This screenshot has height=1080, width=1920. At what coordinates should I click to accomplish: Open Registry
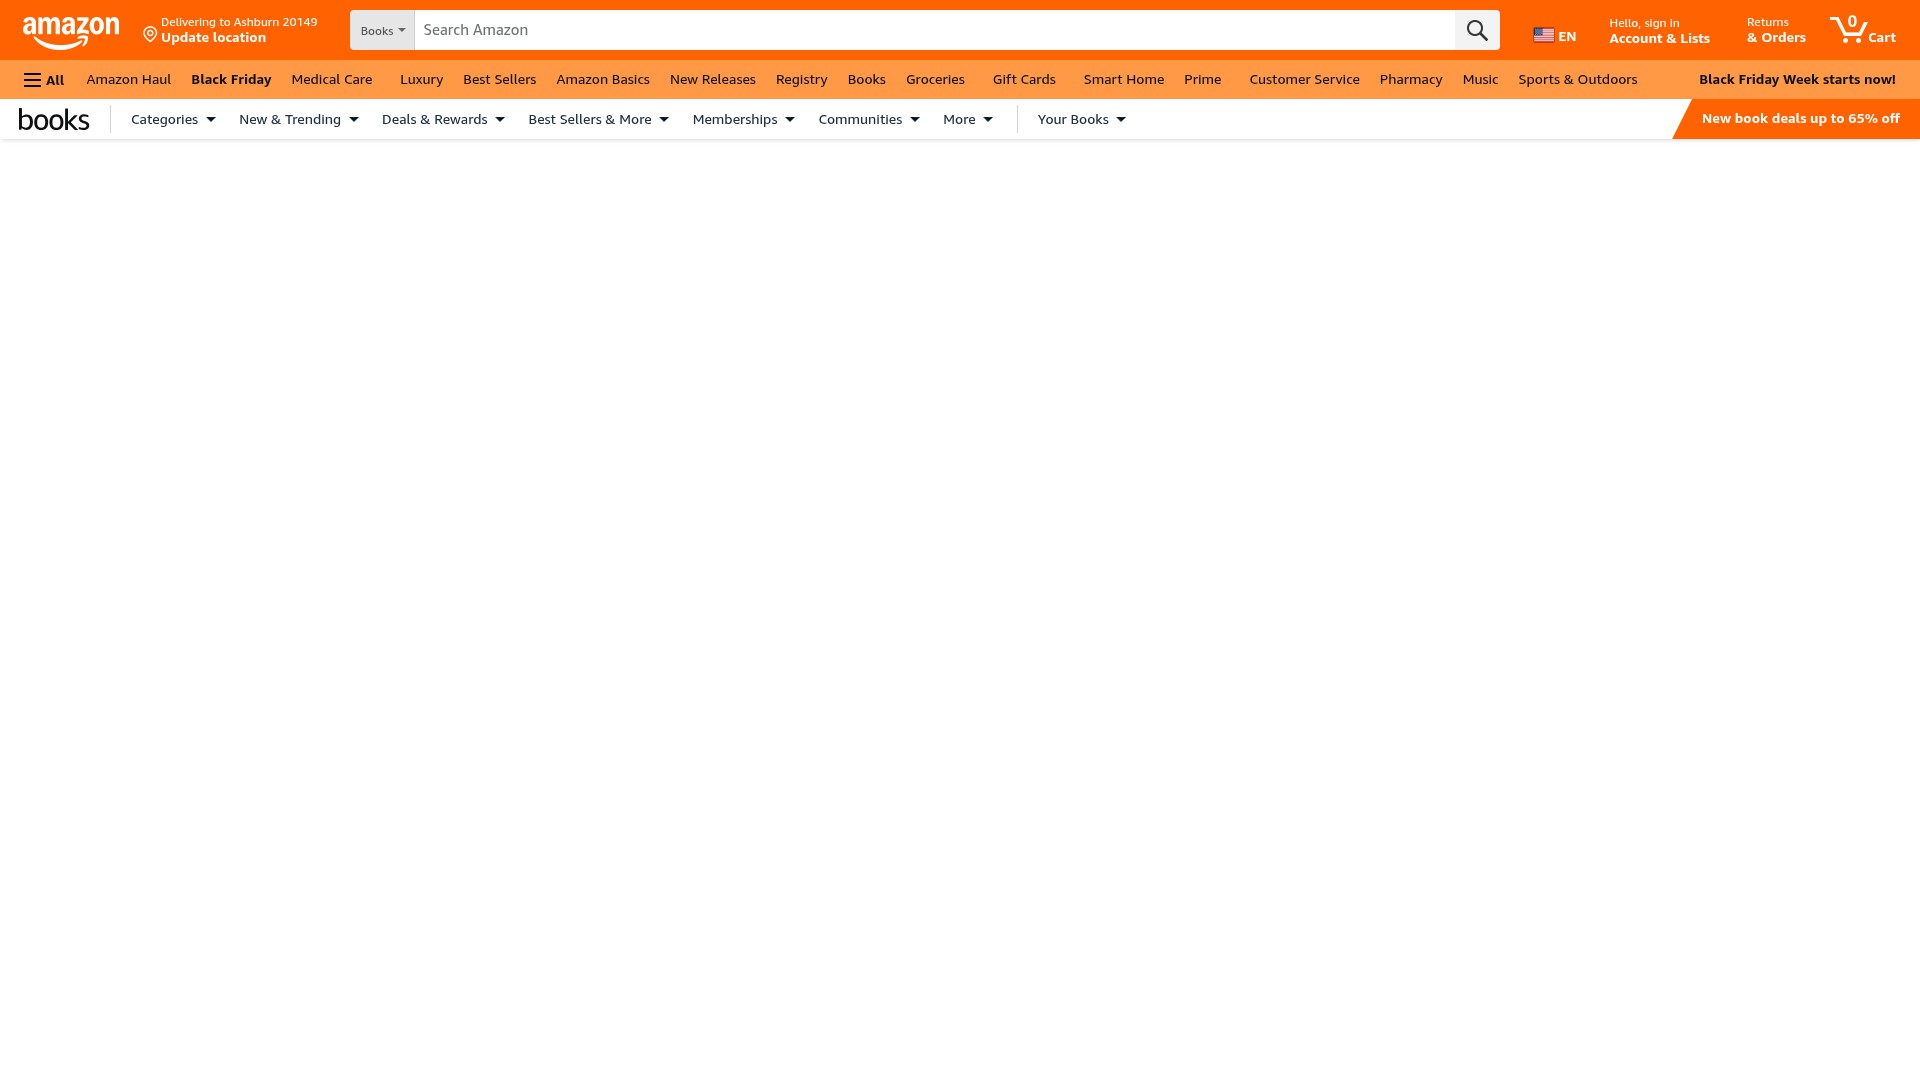(x=802, y=79)
